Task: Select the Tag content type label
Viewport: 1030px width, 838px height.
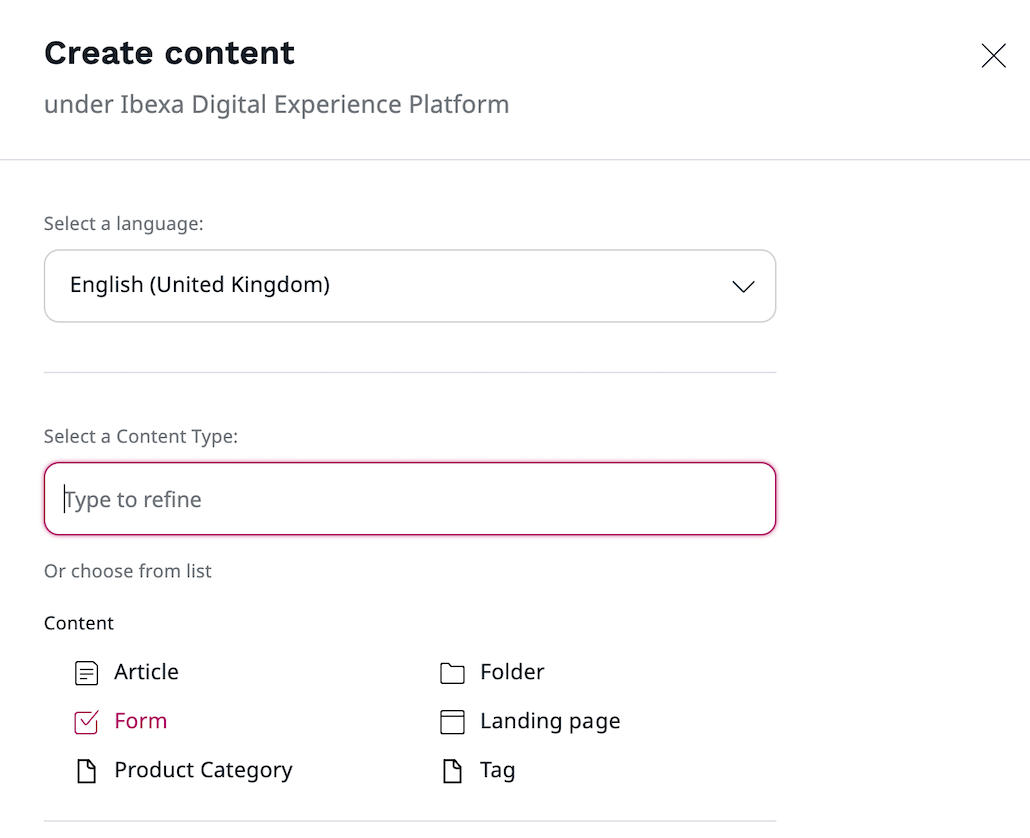Action: 497,770
